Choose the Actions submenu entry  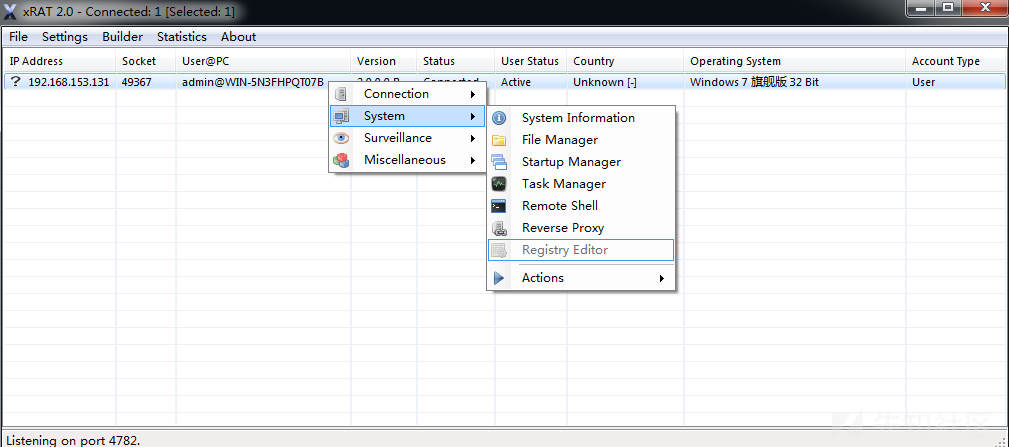(581, 278)
